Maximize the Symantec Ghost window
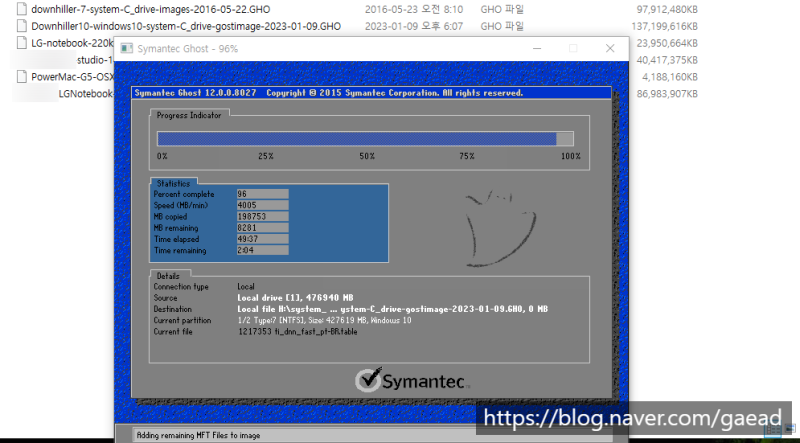 (573, 48)
